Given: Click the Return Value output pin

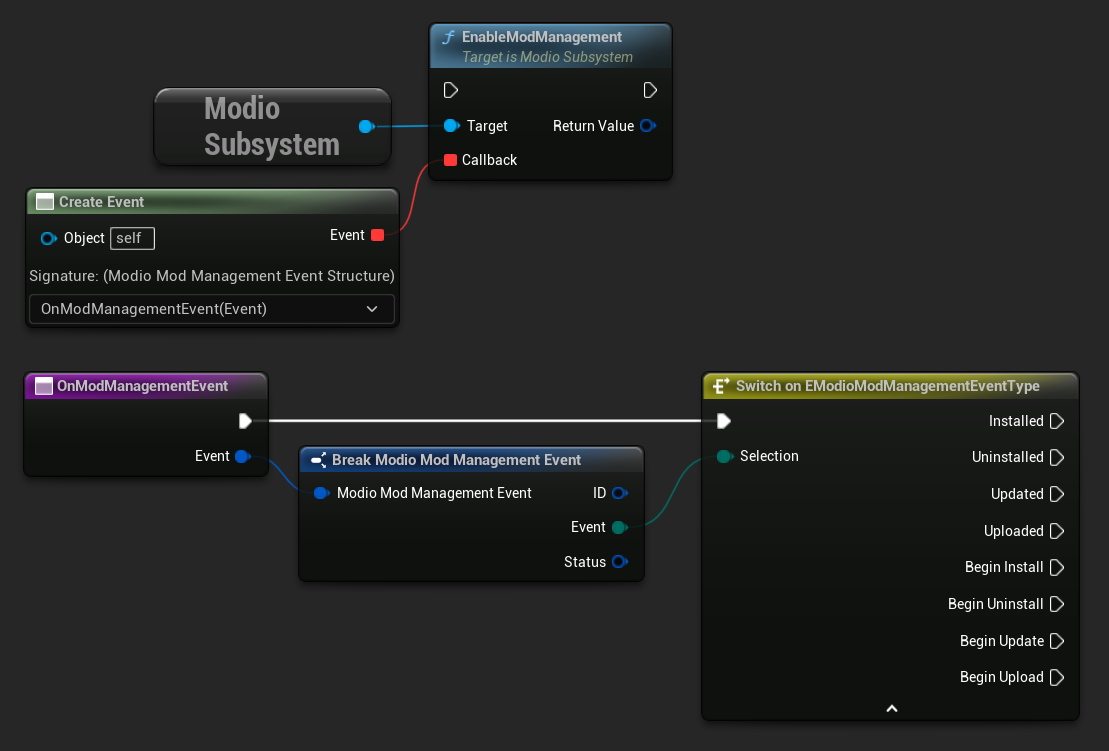Looking at the screenshot, I should pyautogui.click(x=648, y=126).
